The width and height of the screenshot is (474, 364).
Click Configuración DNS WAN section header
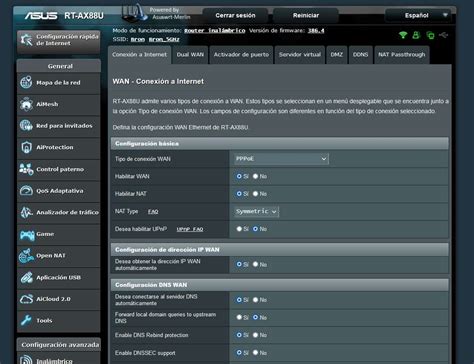coord(280,285)
